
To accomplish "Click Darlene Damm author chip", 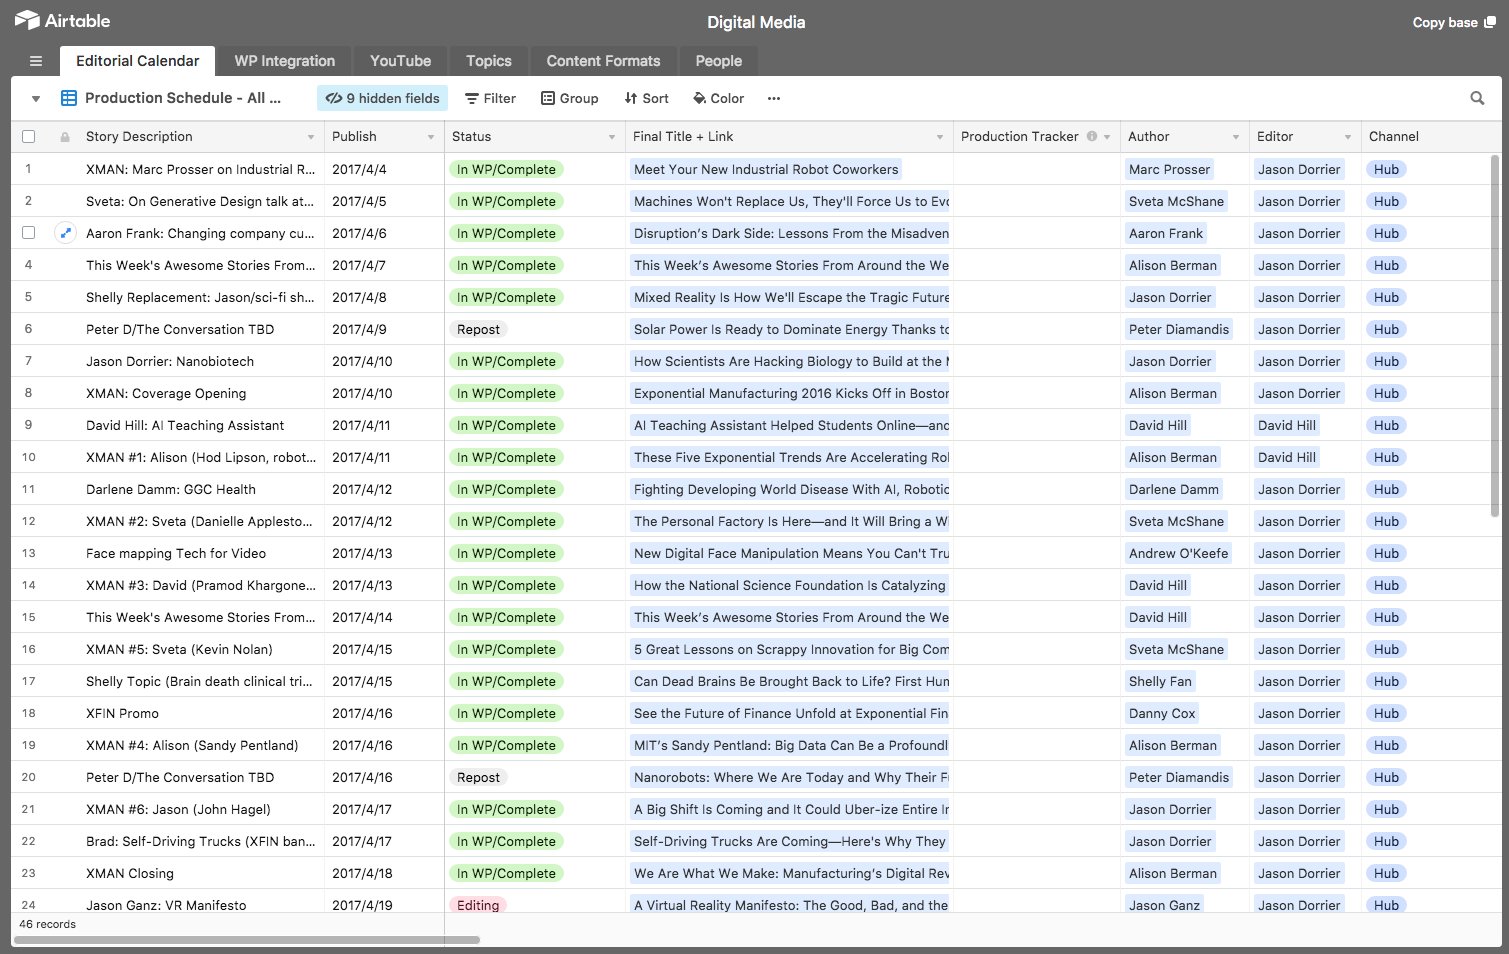I will (x=1173, y=489).
